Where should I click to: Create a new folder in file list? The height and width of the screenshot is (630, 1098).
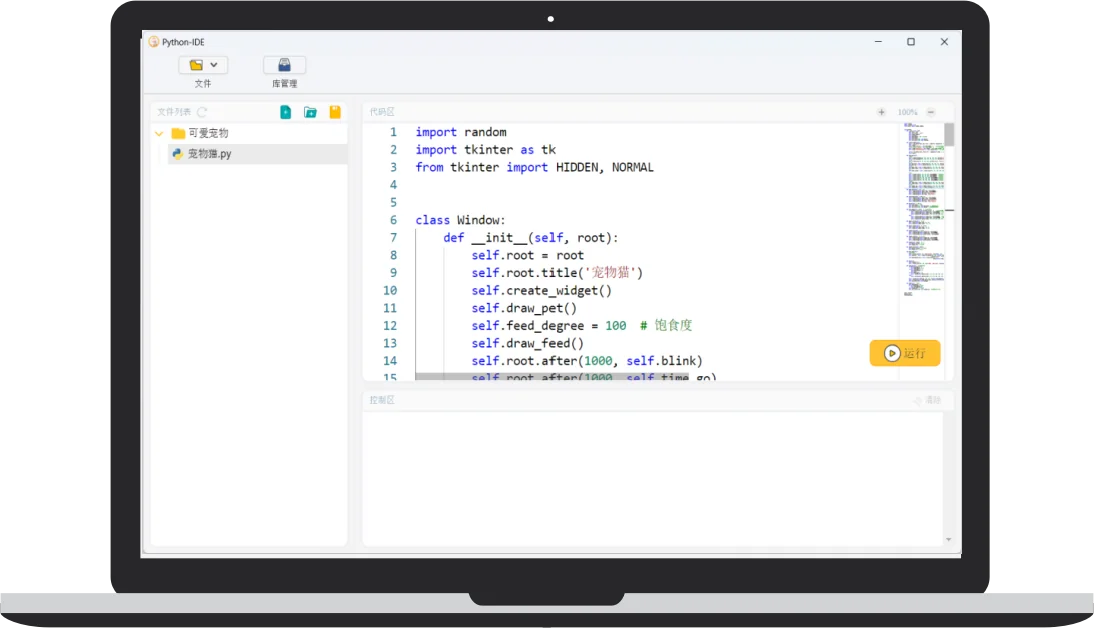click(310, 112)
